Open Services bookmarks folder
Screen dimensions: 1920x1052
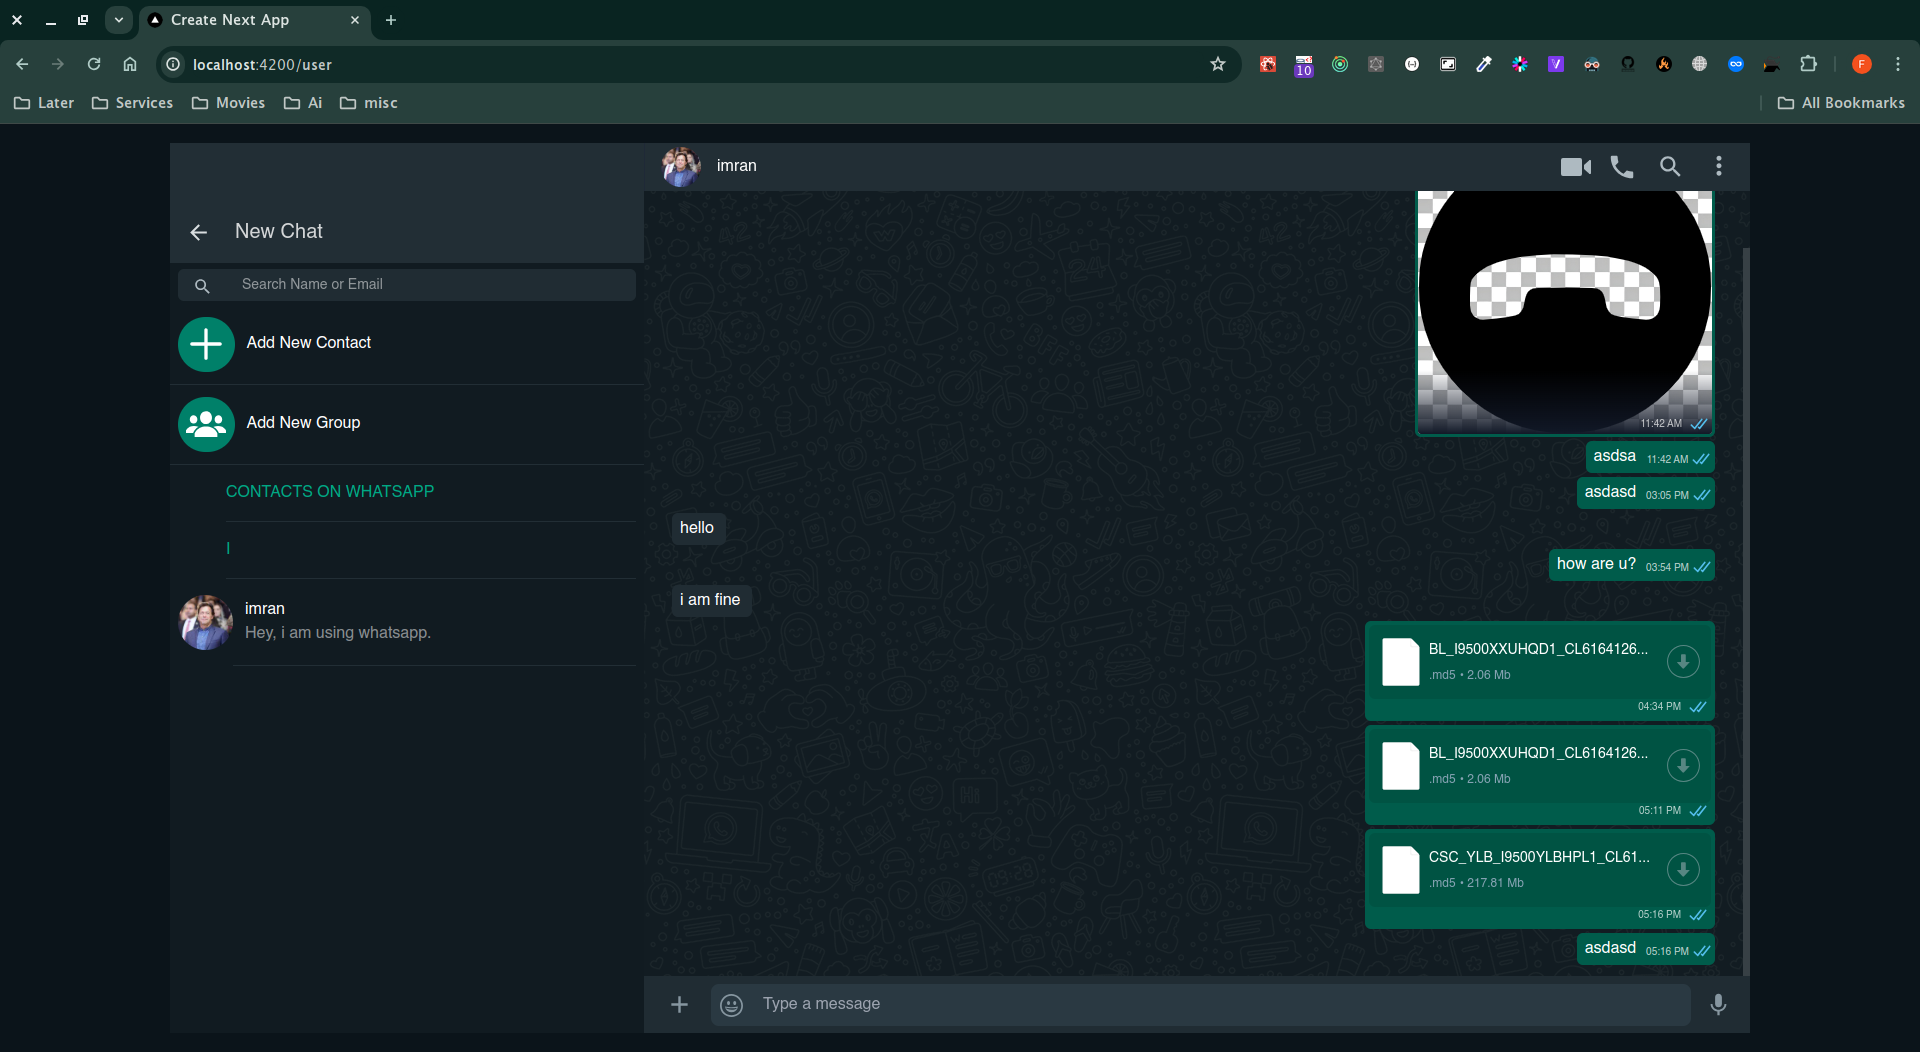(132, 103)
